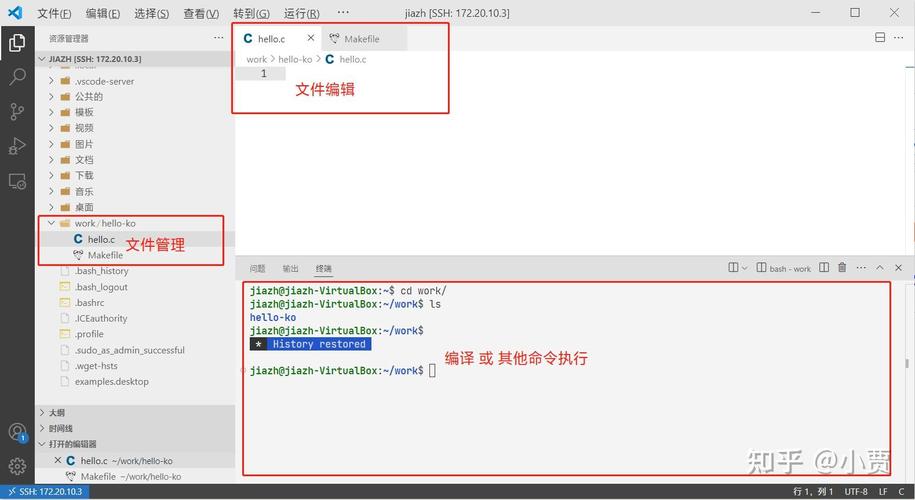Open the Run and Debug view
Image resolution: width=915 pixels, height=500 pixels.
[x=17, y=146]
